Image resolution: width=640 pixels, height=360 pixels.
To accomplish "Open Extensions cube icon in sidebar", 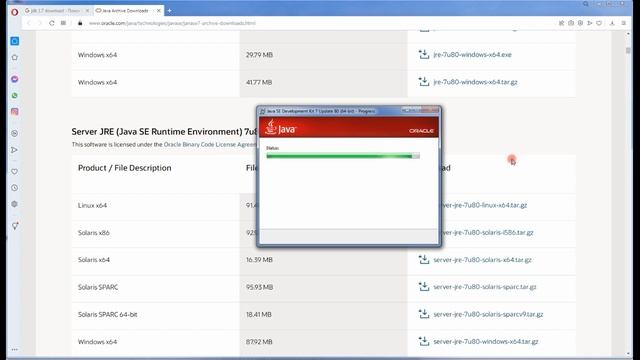I will point(15,204).
